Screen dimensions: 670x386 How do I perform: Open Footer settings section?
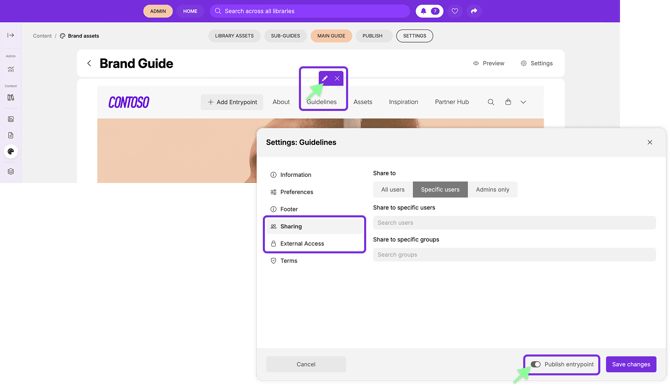[x=314, y=209]
